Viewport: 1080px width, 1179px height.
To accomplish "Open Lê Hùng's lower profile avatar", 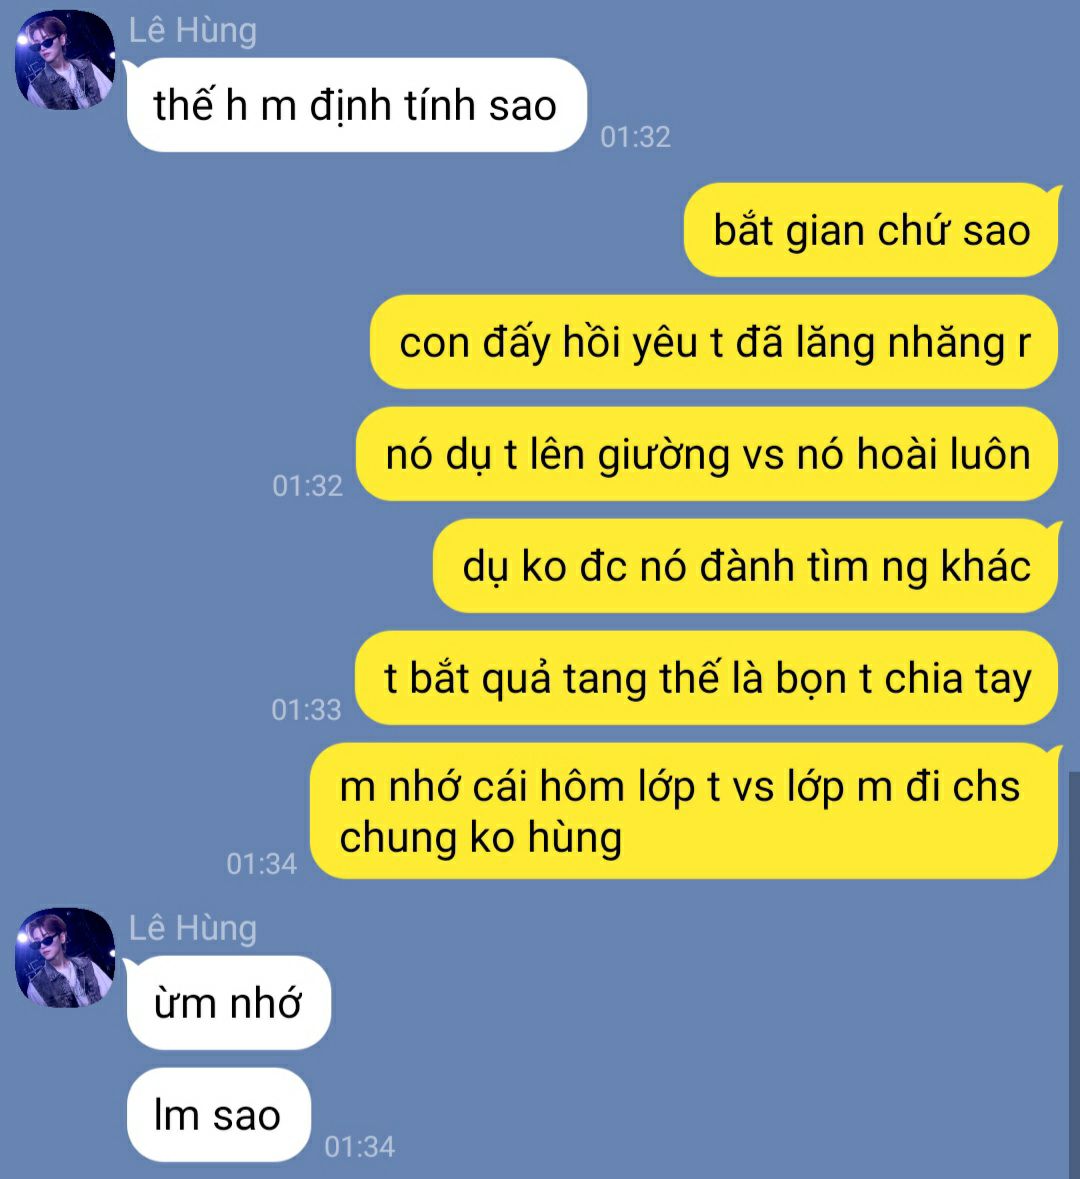I will [x=65, y=957].
